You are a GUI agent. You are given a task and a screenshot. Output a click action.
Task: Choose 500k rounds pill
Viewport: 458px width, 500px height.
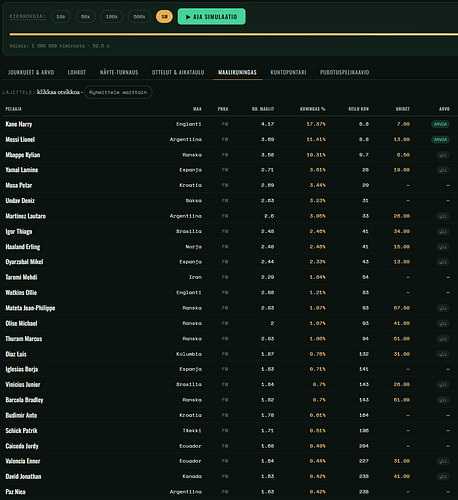coord(139,17)
